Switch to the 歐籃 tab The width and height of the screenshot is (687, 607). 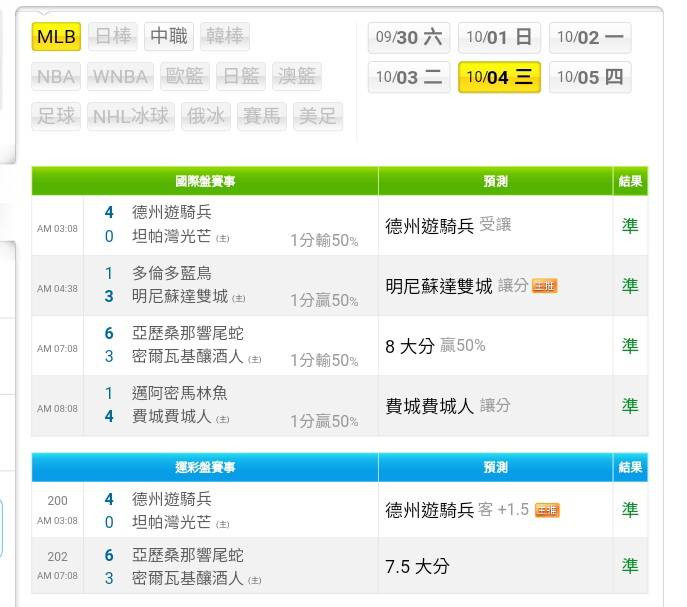pyautogui.click(x=185, y=76)
